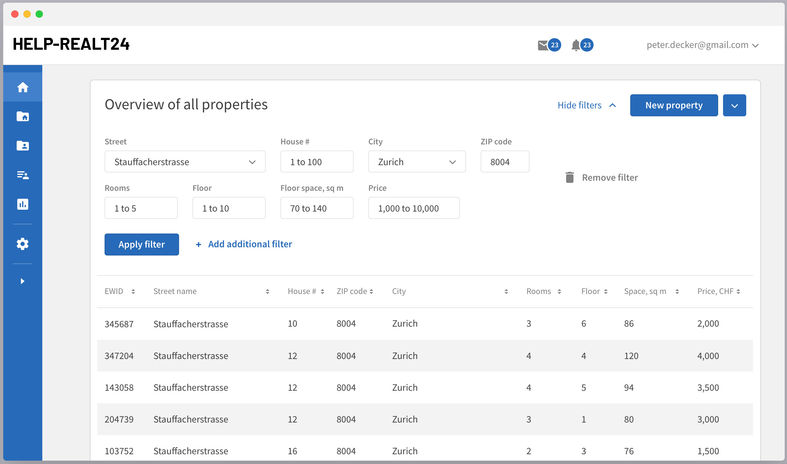Click the ZIP code input field
The width and height of the screenshot is (787, 464).
(x=504, y=162)
